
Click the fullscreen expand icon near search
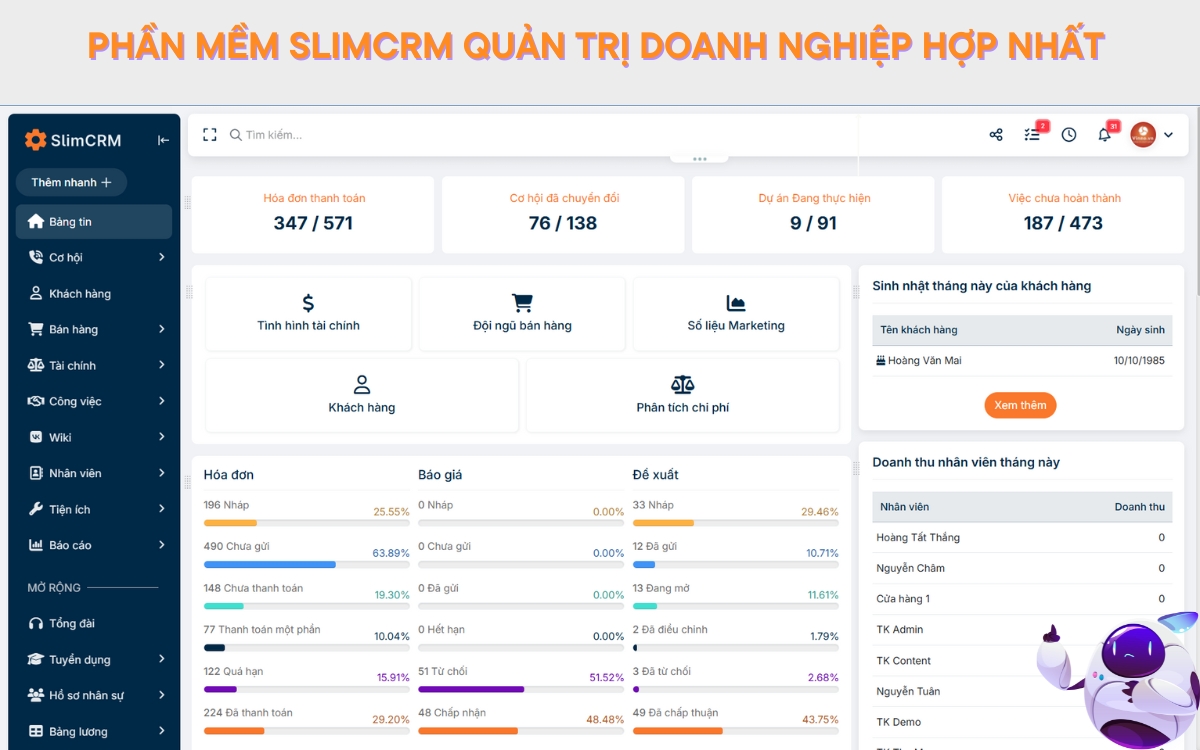point(209,134)
